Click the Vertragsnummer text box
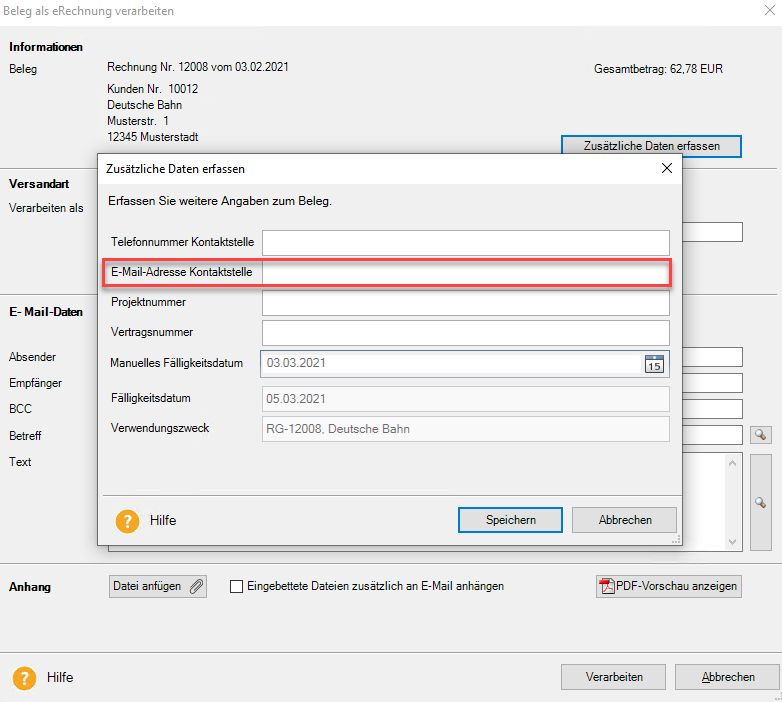The height and width of the screenshot is (702, 782). pos(465,333)
